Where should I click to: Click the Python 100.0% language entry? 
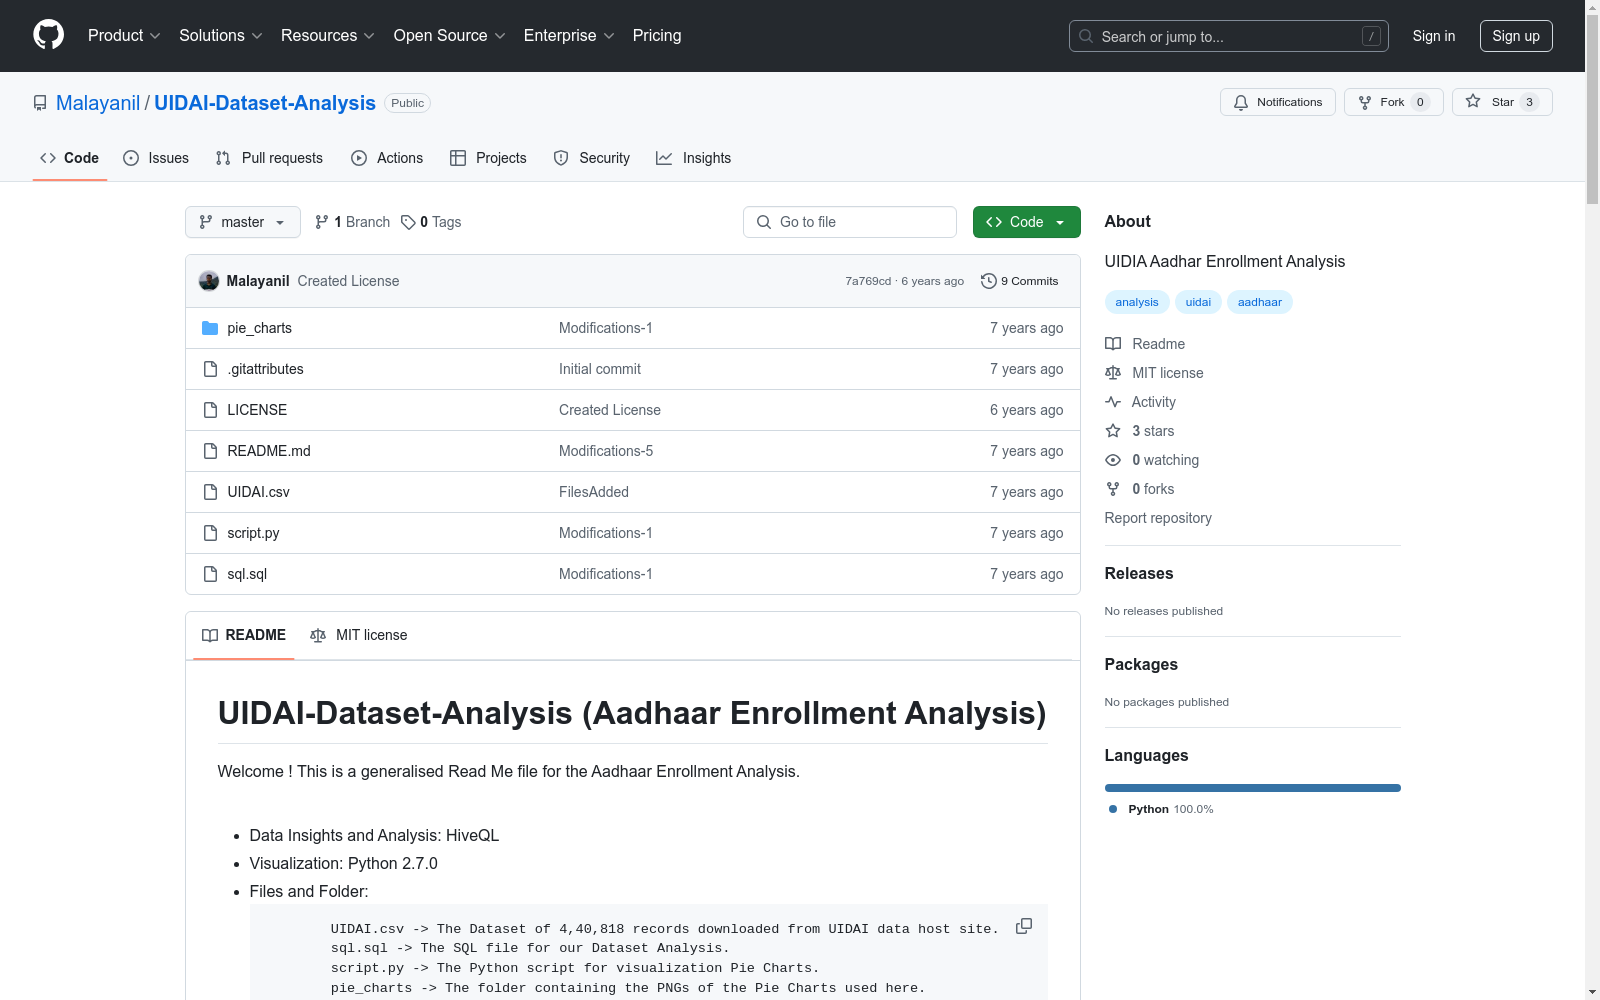point(1161,809)
